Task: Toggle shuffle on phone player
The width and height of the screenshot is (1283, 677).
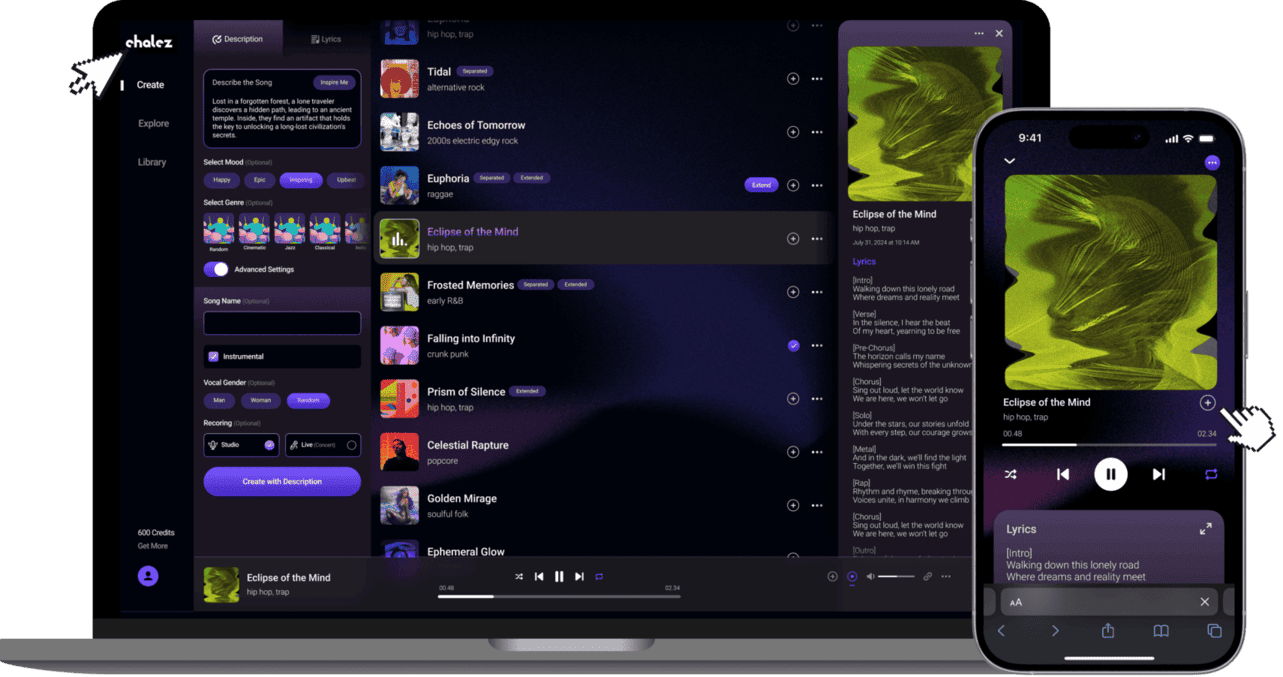Action: (x=1011, y=474)
